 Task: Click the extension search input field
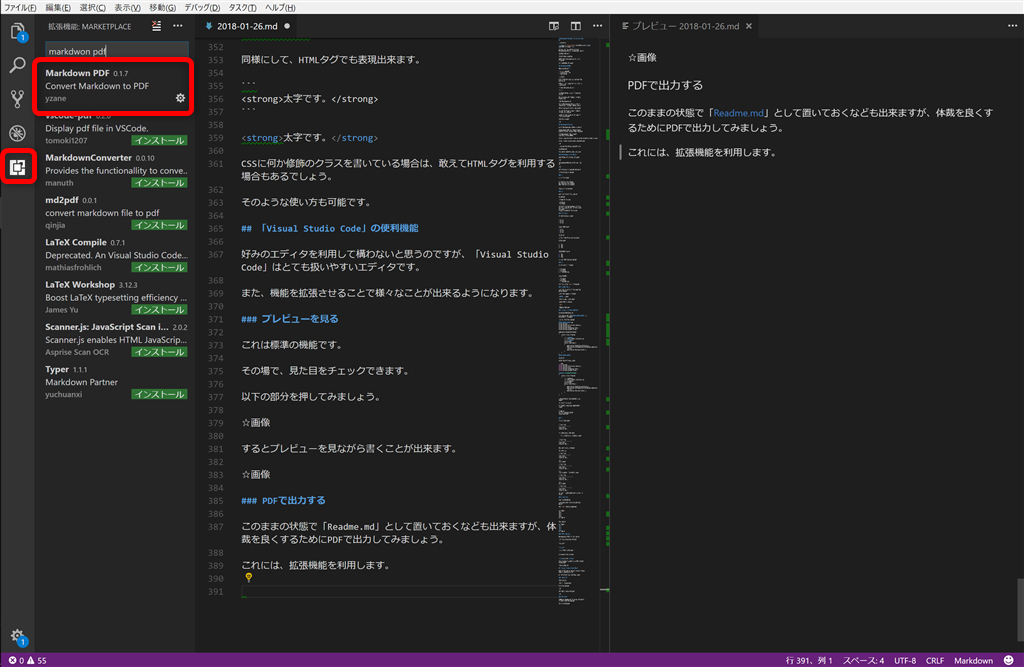coord(116,51)
